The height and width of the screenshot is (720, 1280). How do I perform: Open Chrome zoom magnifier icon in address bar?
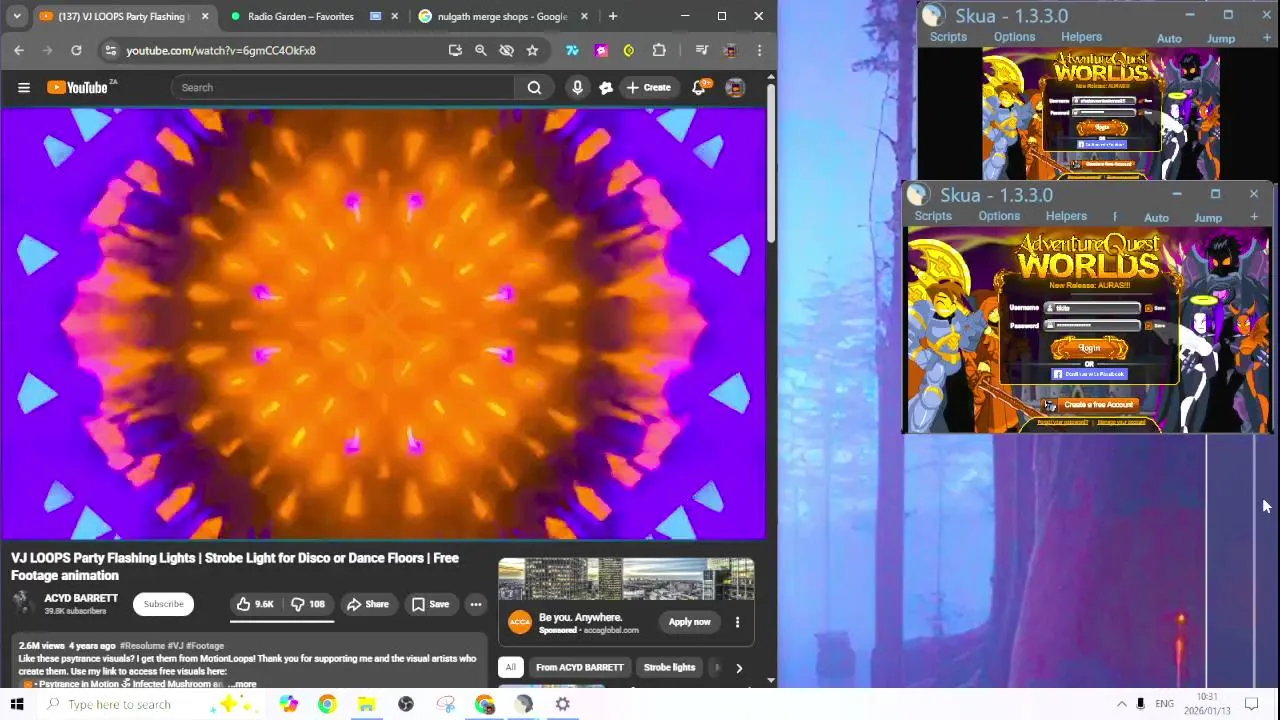pyautogui.click(x=480, y=50)
